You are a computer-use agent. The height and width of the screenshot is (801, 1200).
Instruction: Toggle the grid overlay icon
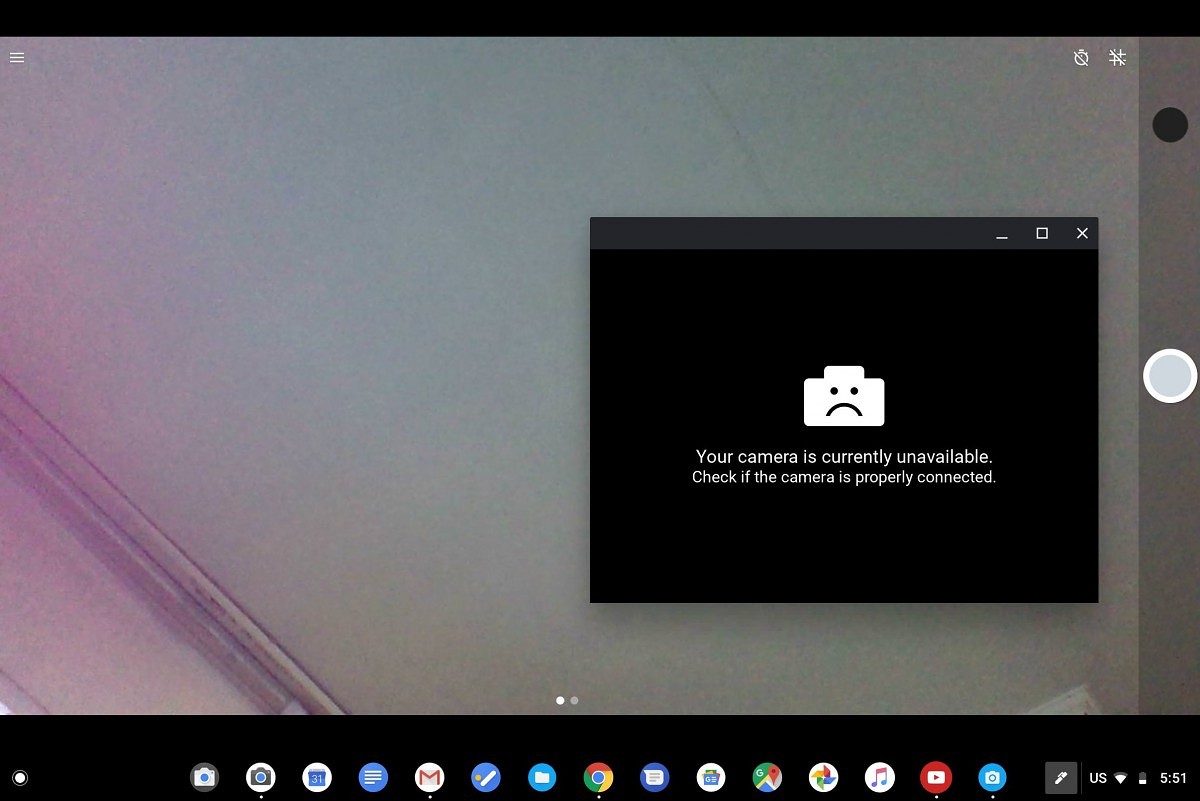click(1118, 58)
